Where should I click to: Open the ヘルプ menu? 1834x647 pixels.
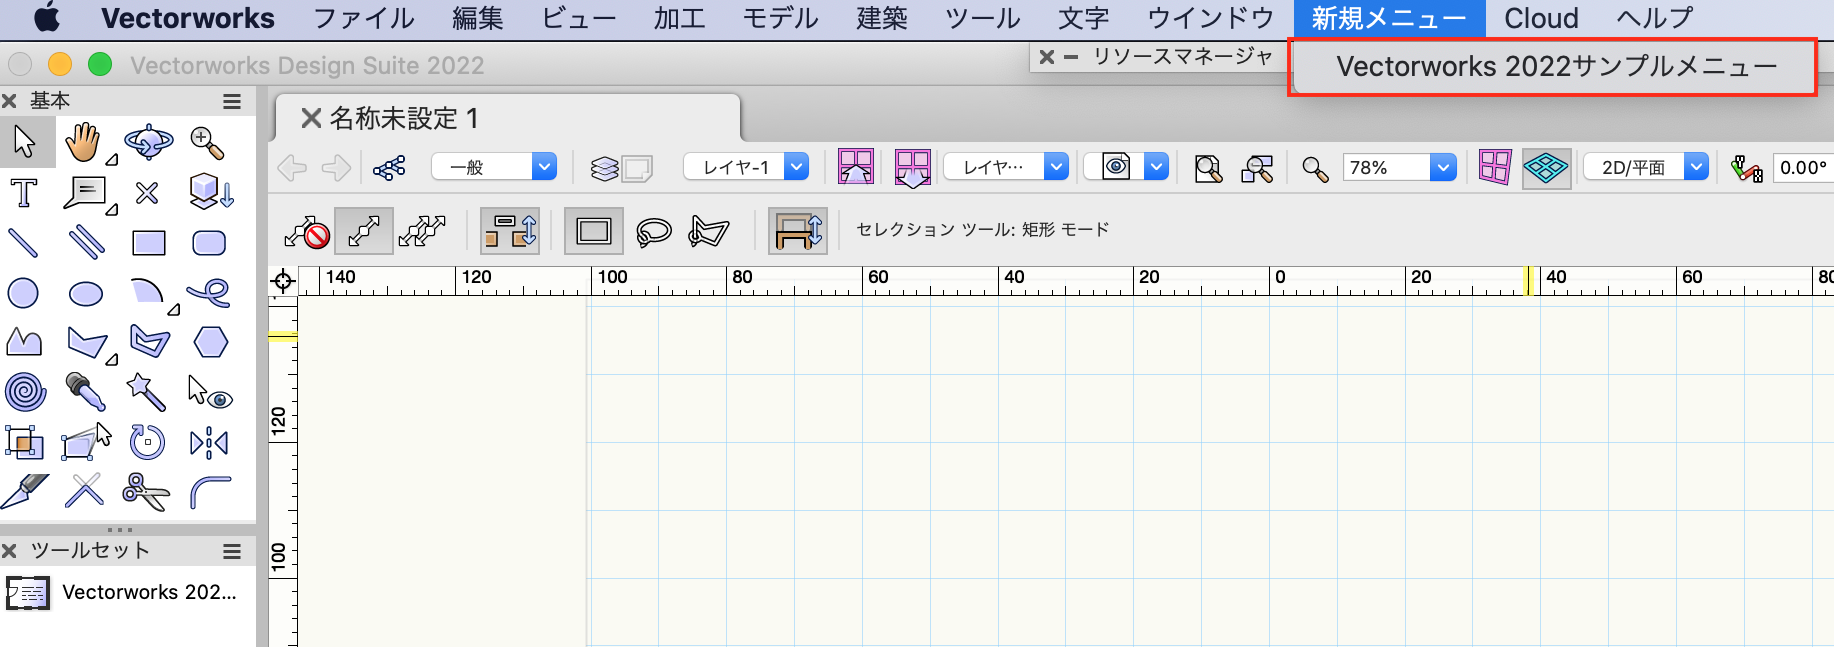pyautogui.click(x=1655, y=18)
